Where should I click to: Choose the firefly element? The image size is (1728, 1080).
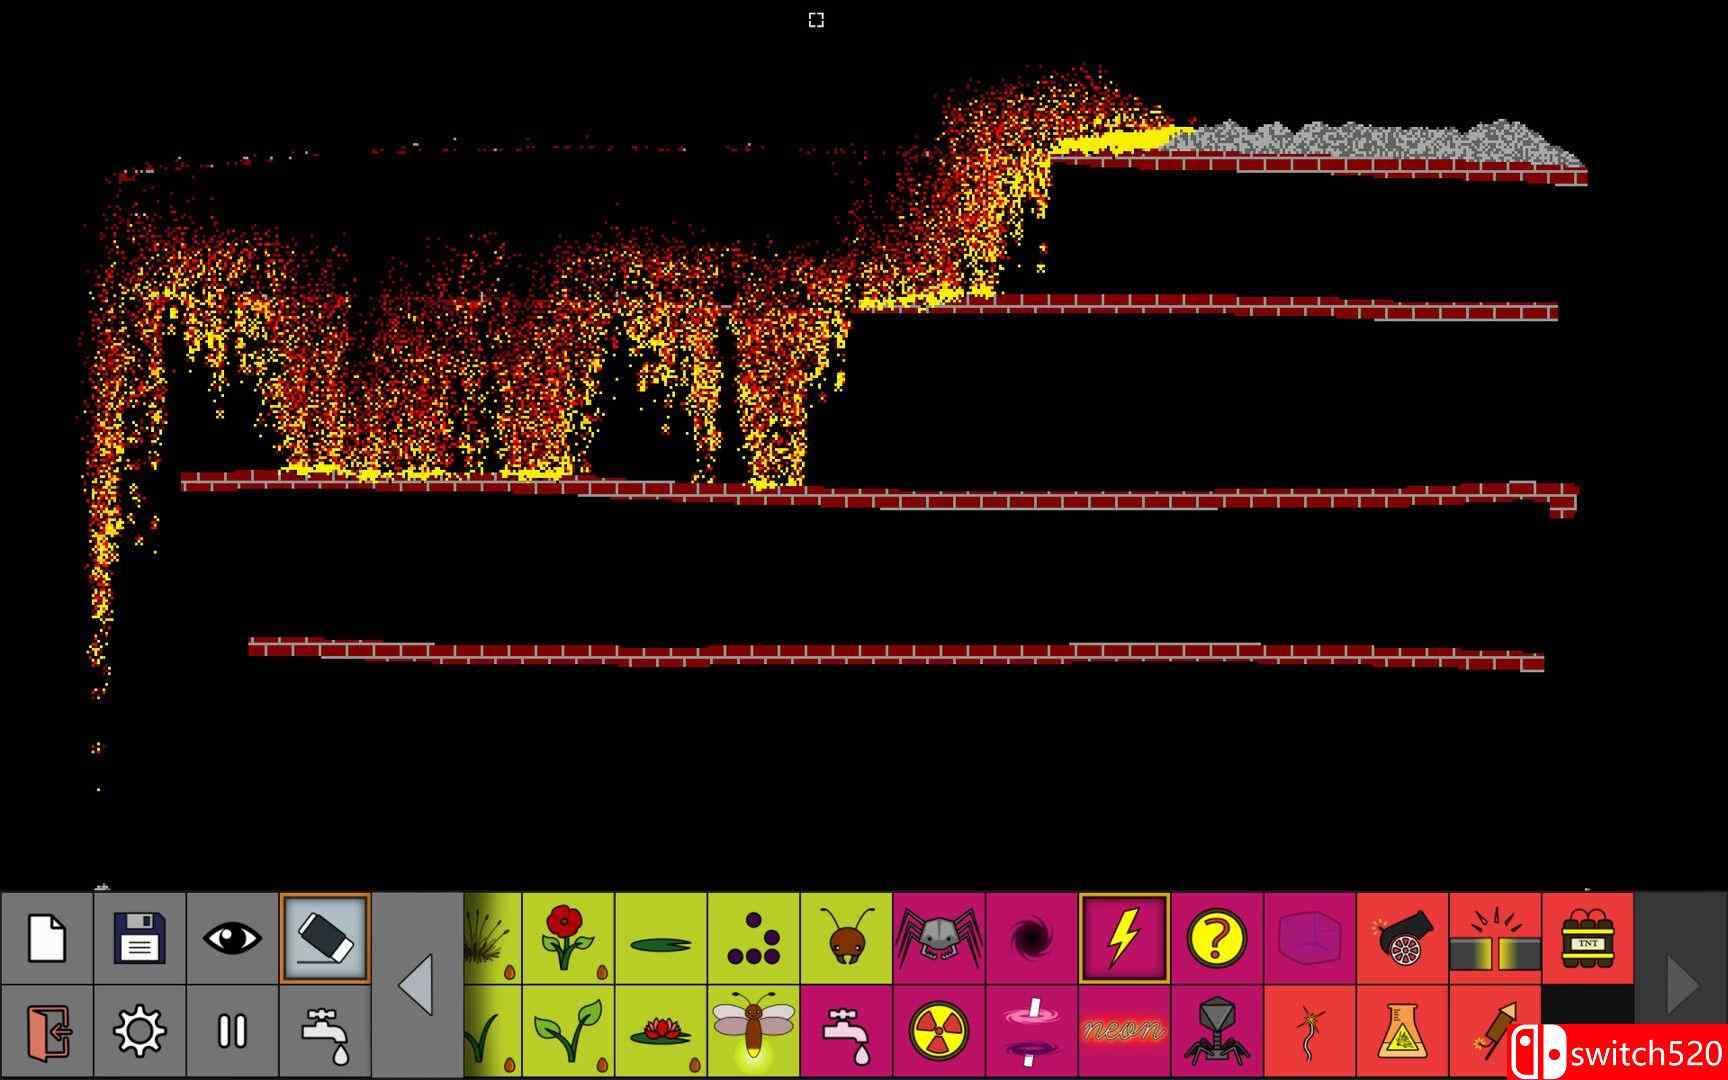[x=753, y=1030]
